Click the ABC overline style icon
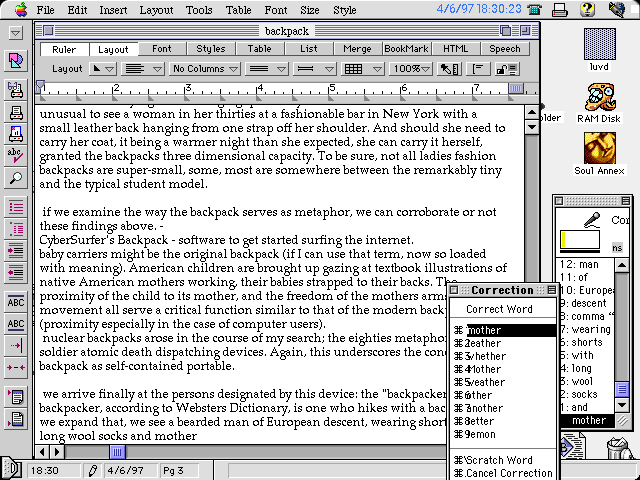640x480 pixels. tap(16, 302)
